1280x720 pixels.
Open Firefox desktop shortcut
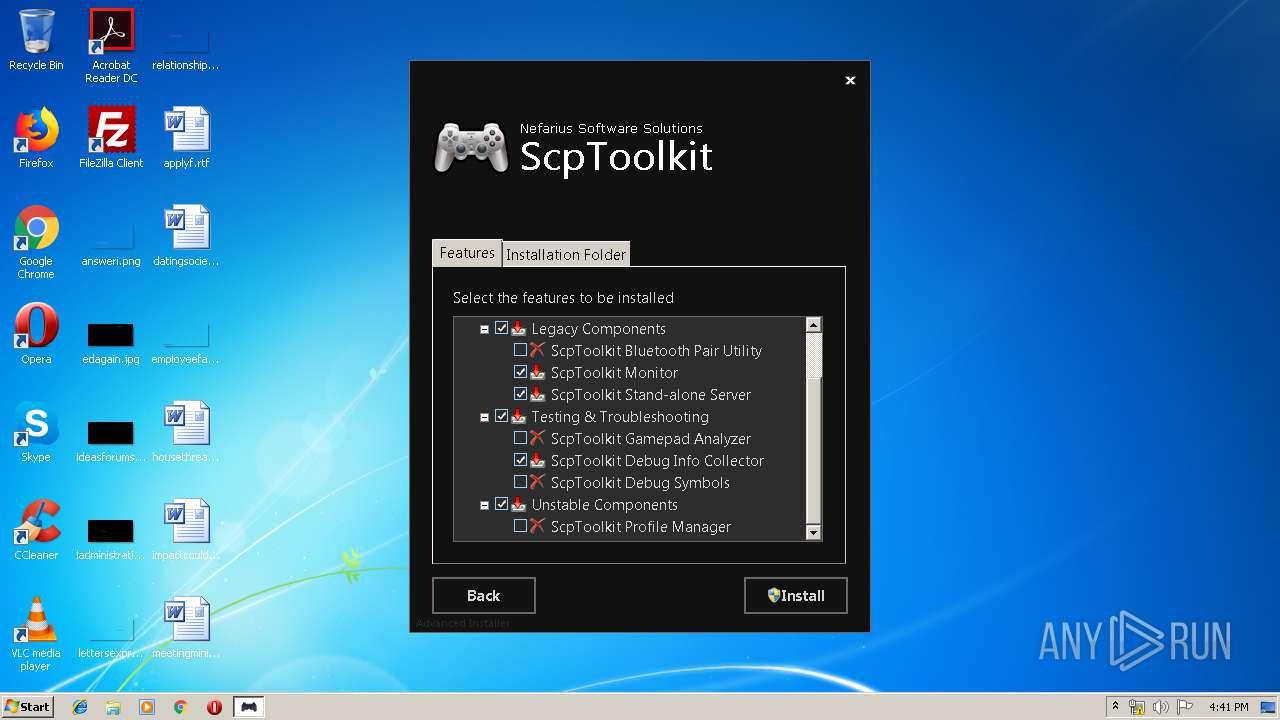click(36, 138)
